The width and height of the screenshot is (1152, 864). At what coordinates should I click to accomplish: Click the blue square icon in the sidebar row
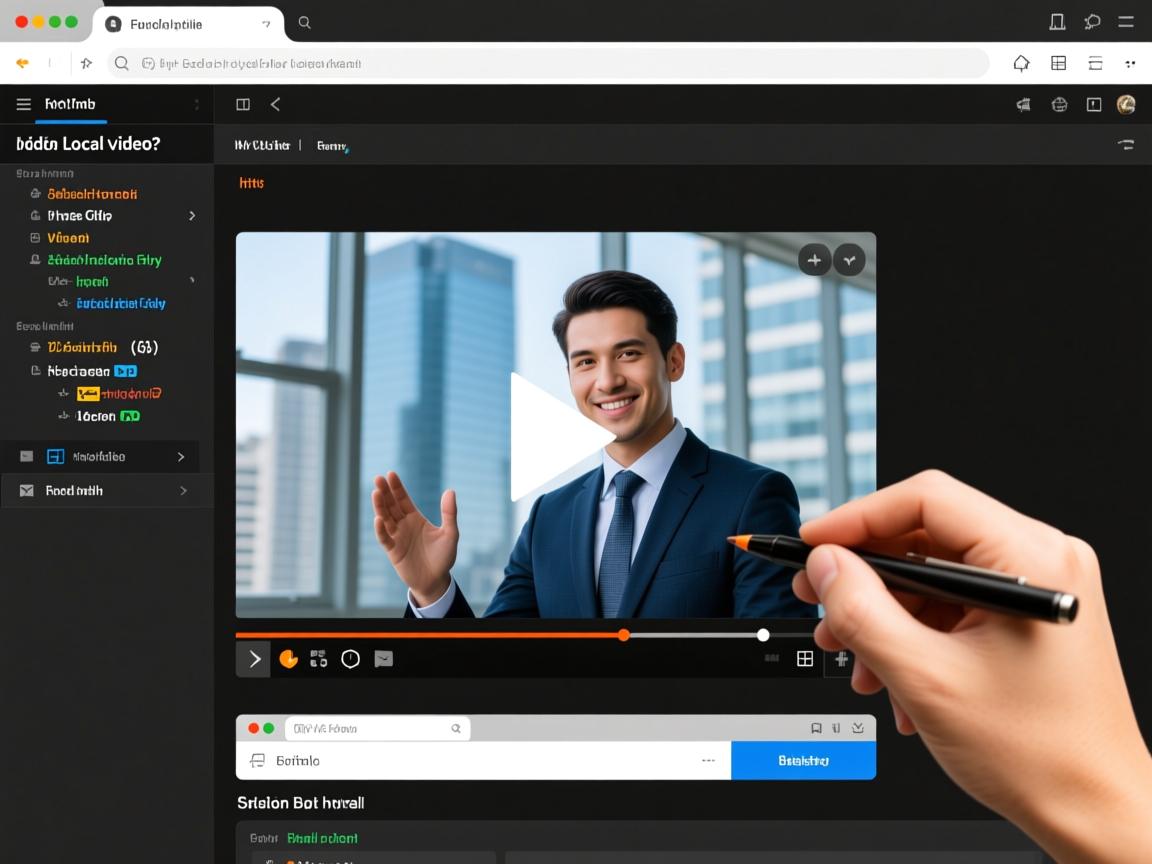point(56,457)
